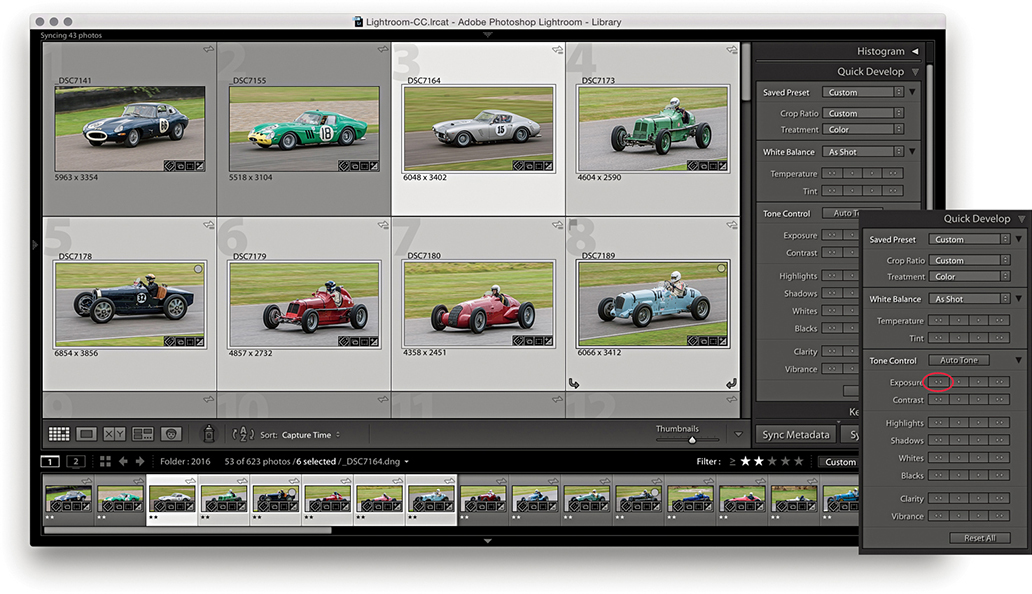Open Survey view
The width and height of the screenshot is (1032, 594).
(142, 434)
